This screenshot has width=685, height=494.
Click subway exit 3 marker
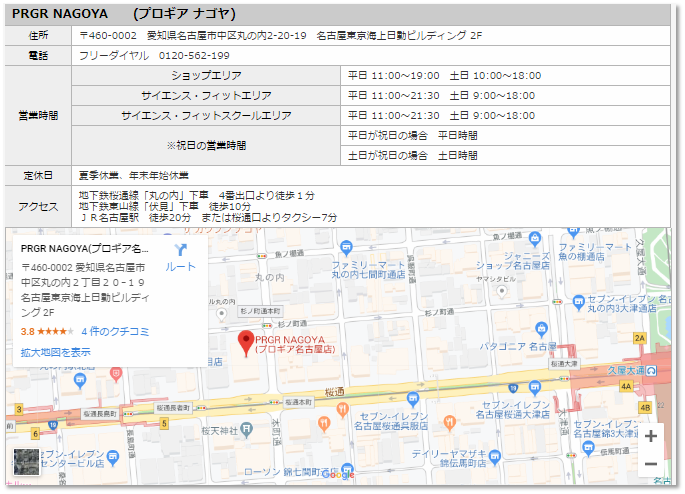pos(19,409)
